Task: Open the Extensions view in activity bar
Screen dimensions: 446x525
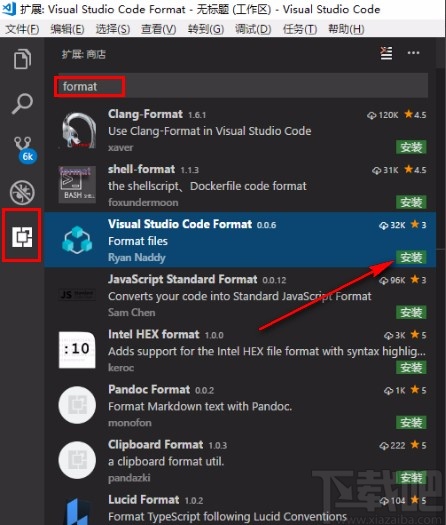Action: click(22, 237)
